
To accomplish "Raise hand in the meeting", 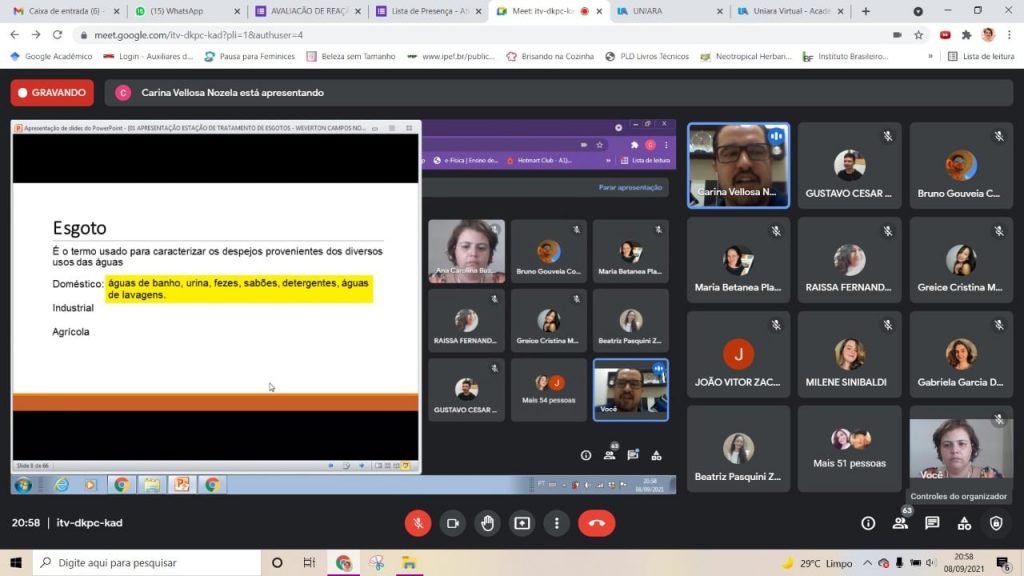I will point(487,523).
